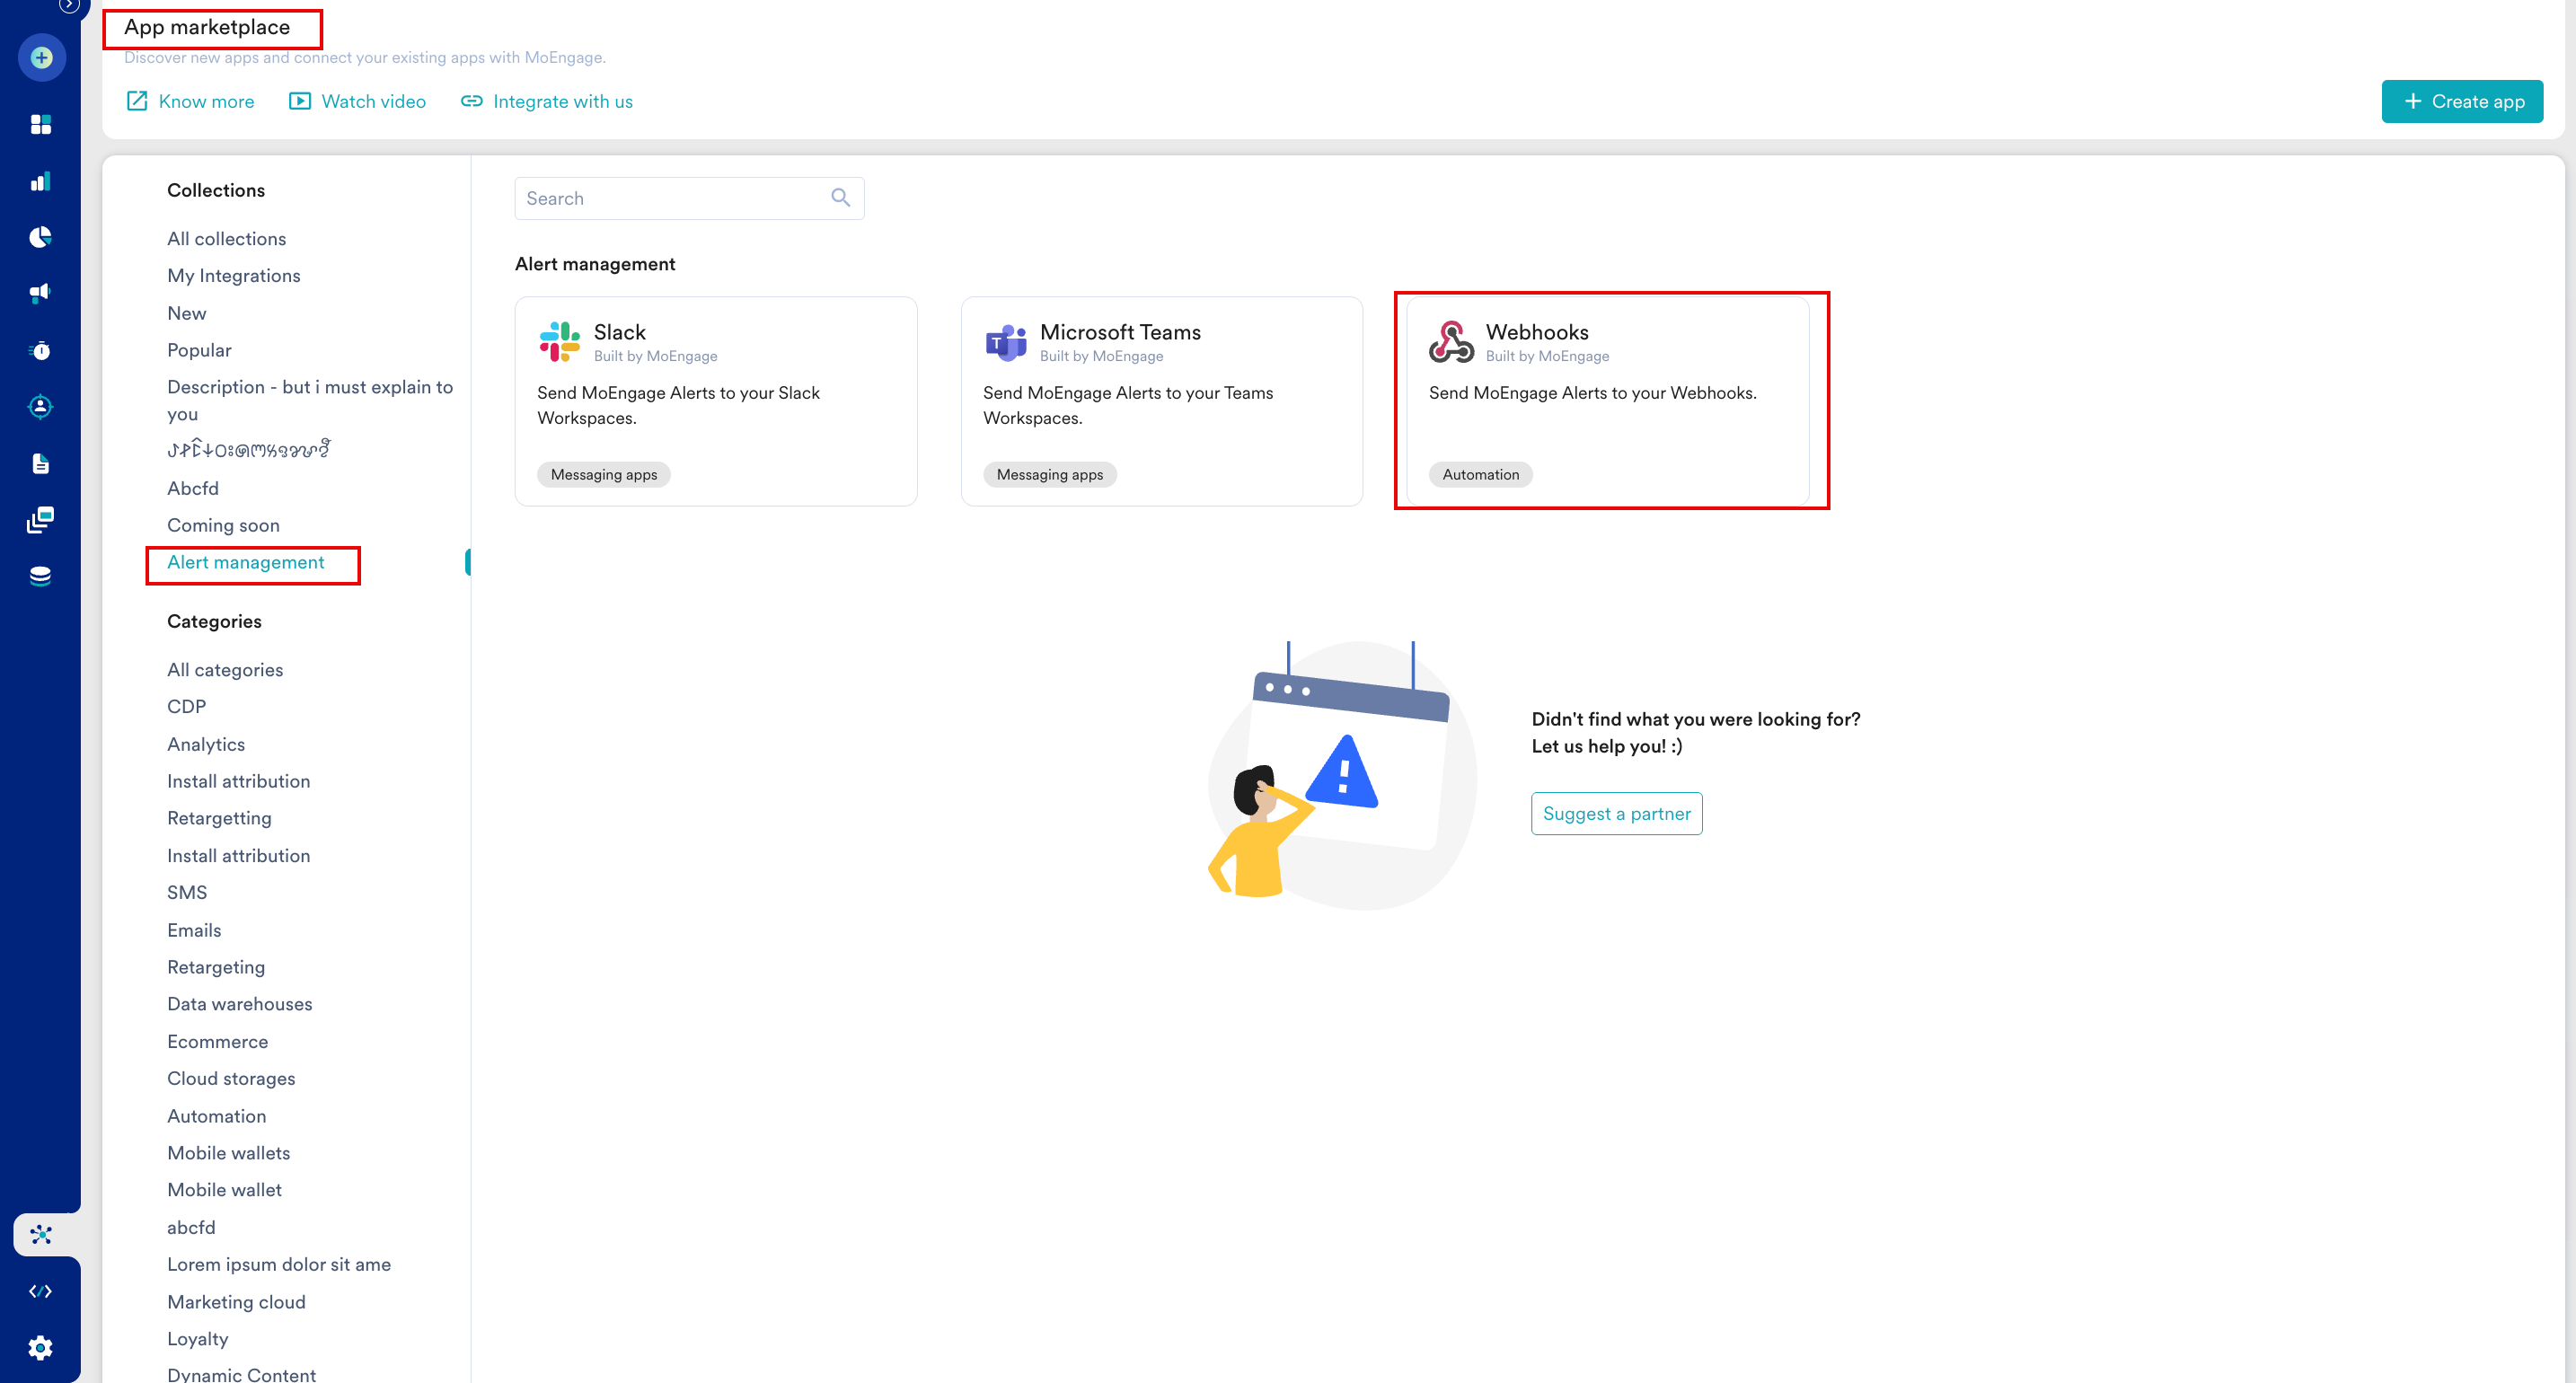Screen dimensions: 2576x1383
Task: Click the pie chart segment icon
Action: (x=41, y=237)
